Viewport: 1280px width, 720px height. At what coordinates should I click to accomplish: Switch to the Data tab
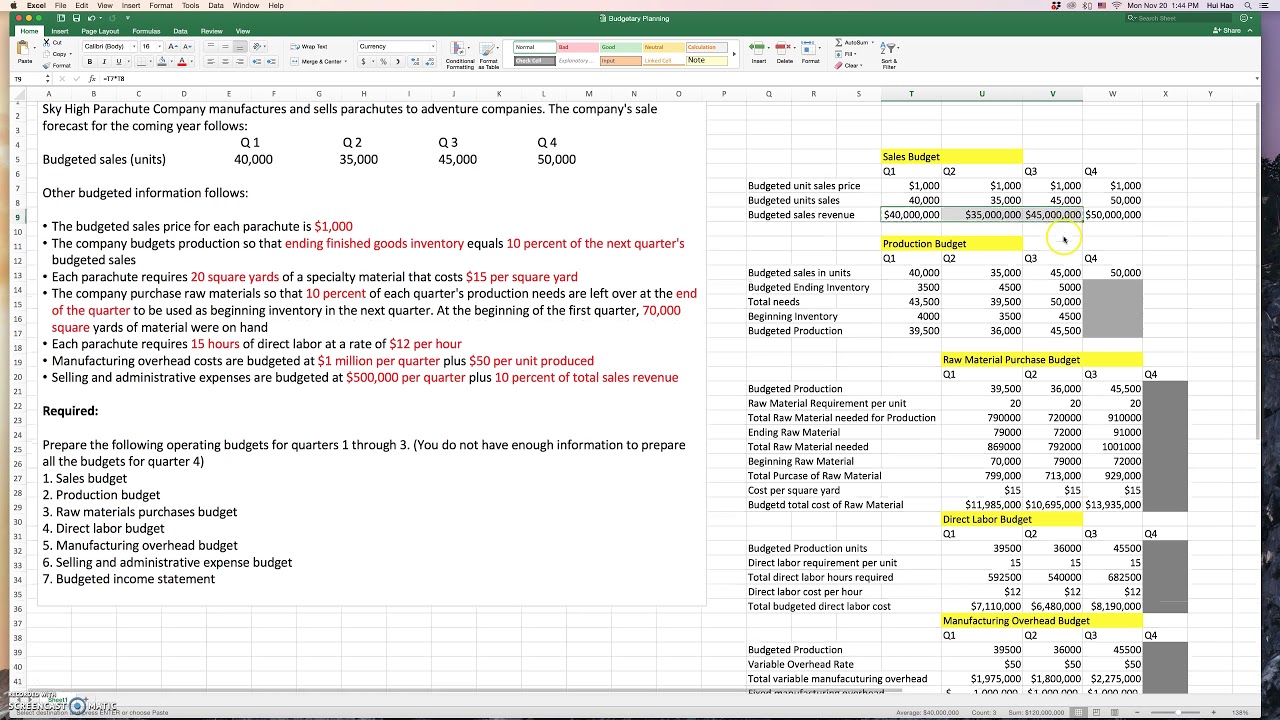click(180, 31)
